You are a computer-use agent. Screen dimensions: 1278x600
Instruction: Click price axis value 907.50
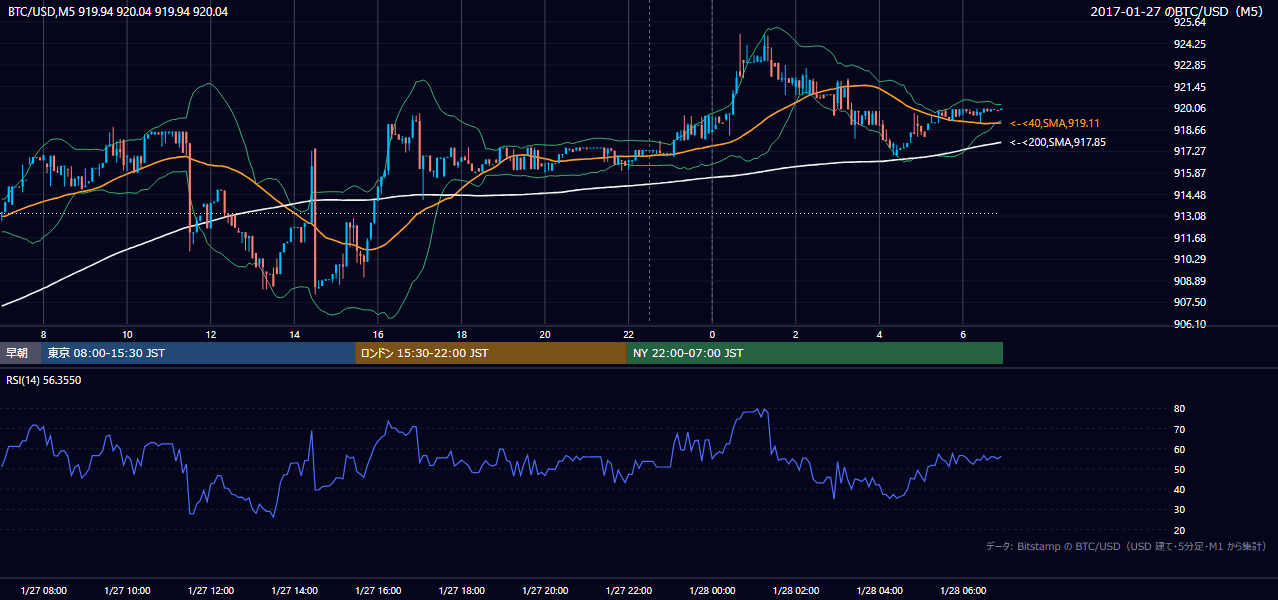click(x=1189, y=302)
